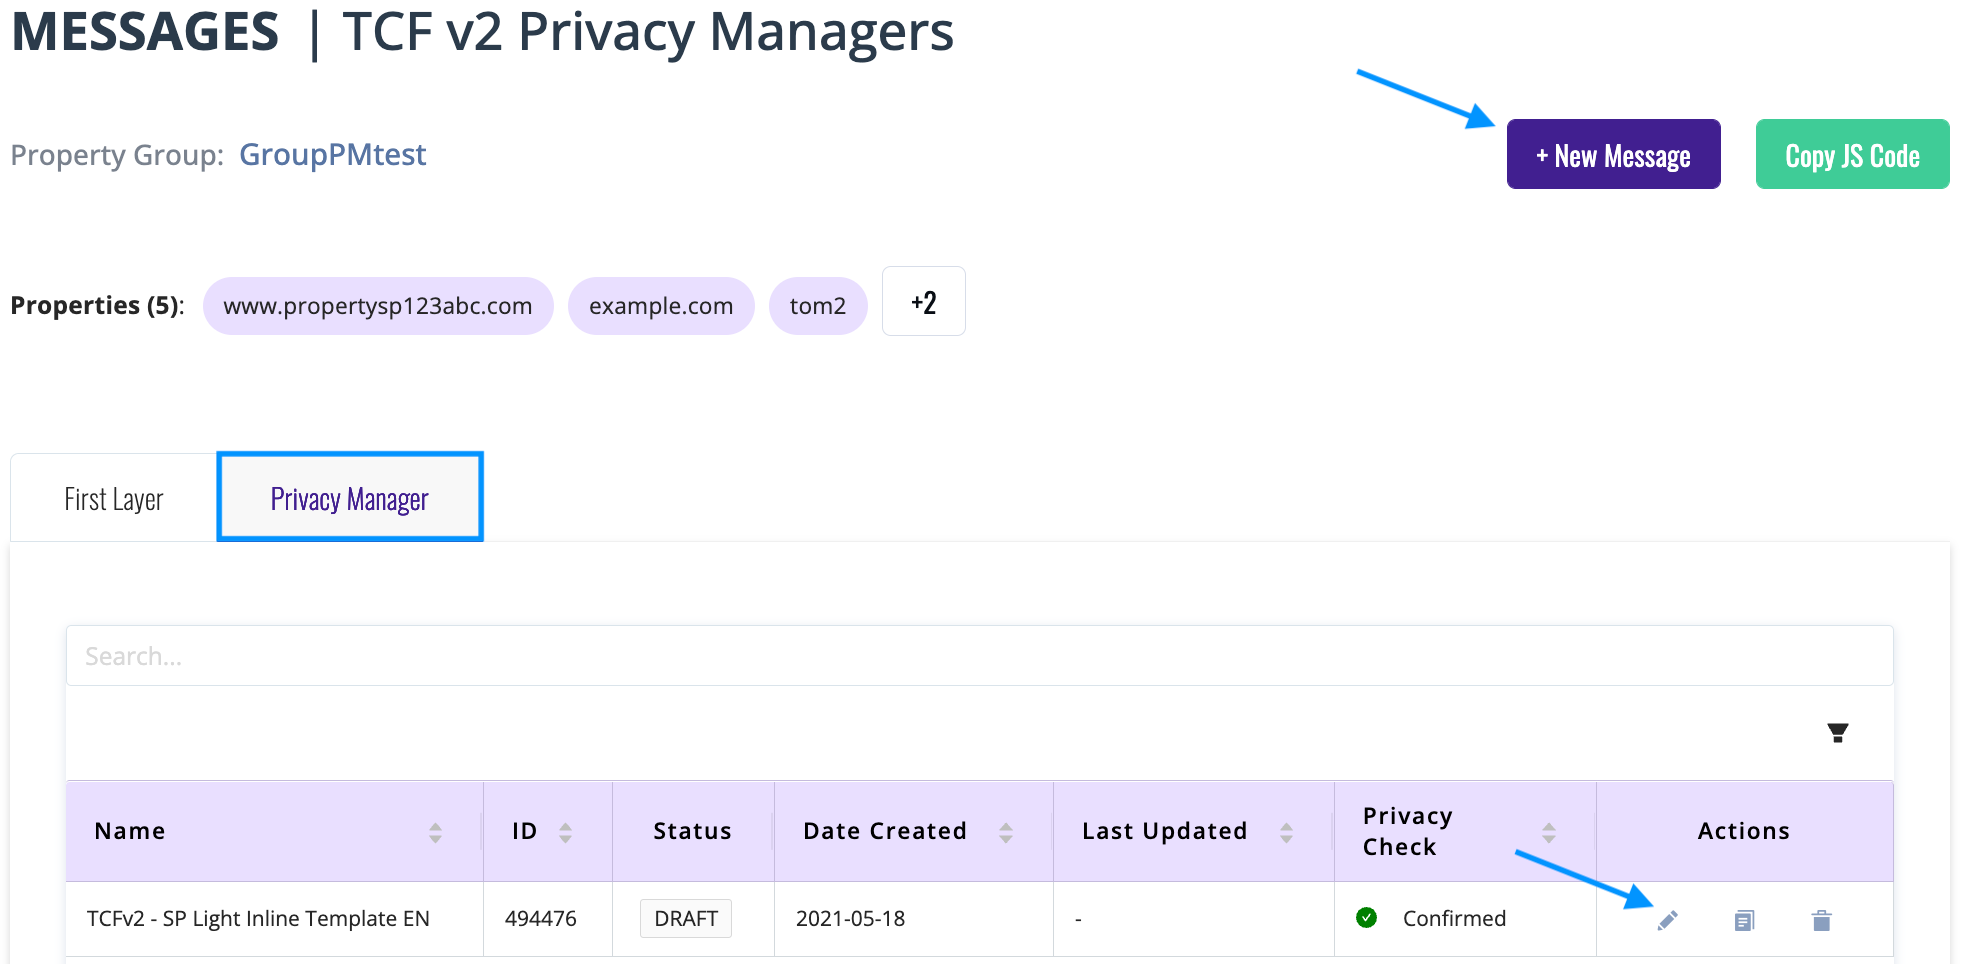Viewport: 1963px width, 964px height.
Task: Select the Privacy Manager tab
Action: [x=350, y=497]
